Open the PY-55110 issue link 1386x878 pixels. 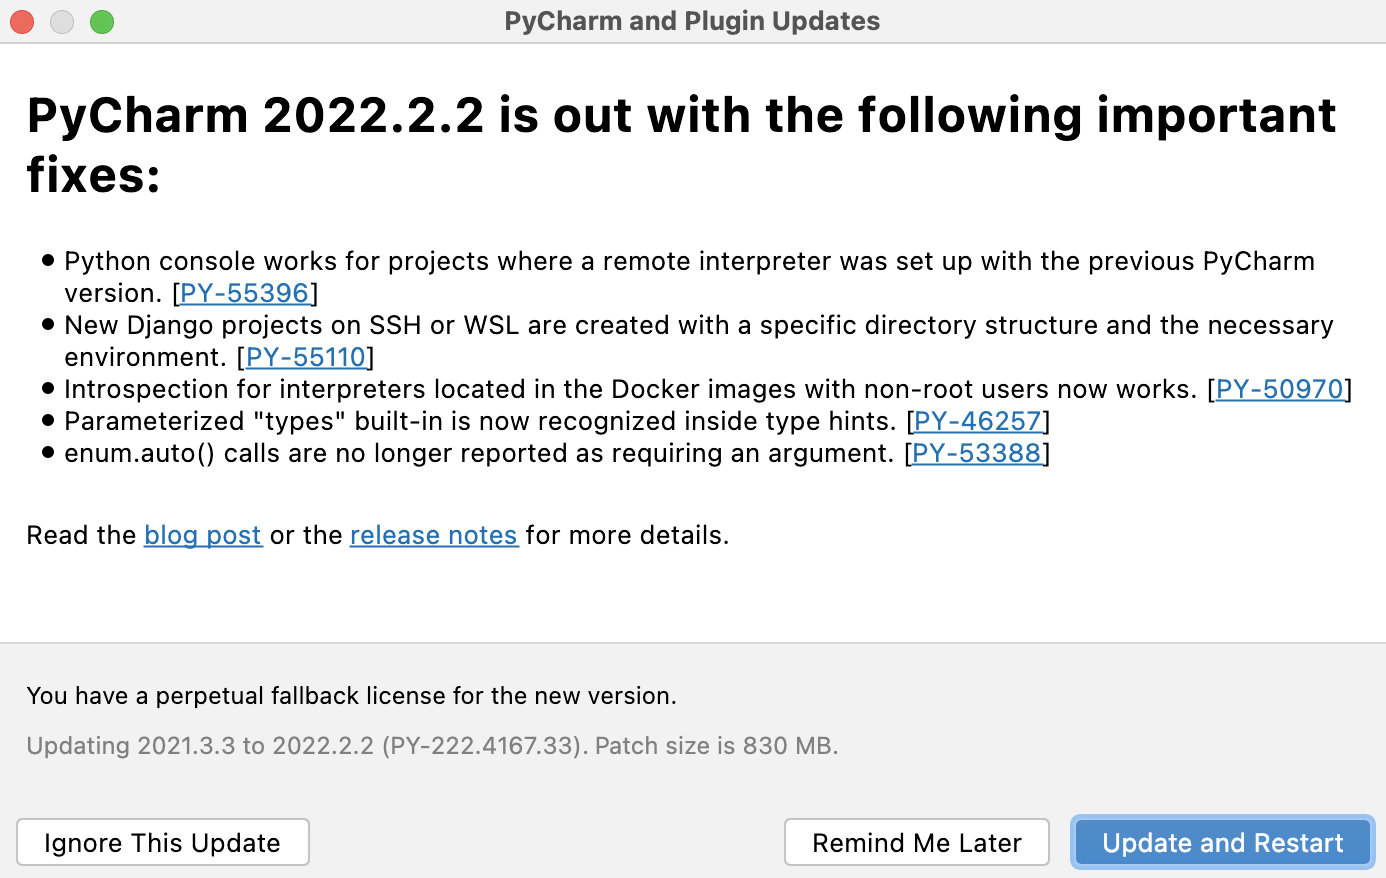(x=306, y=357)
